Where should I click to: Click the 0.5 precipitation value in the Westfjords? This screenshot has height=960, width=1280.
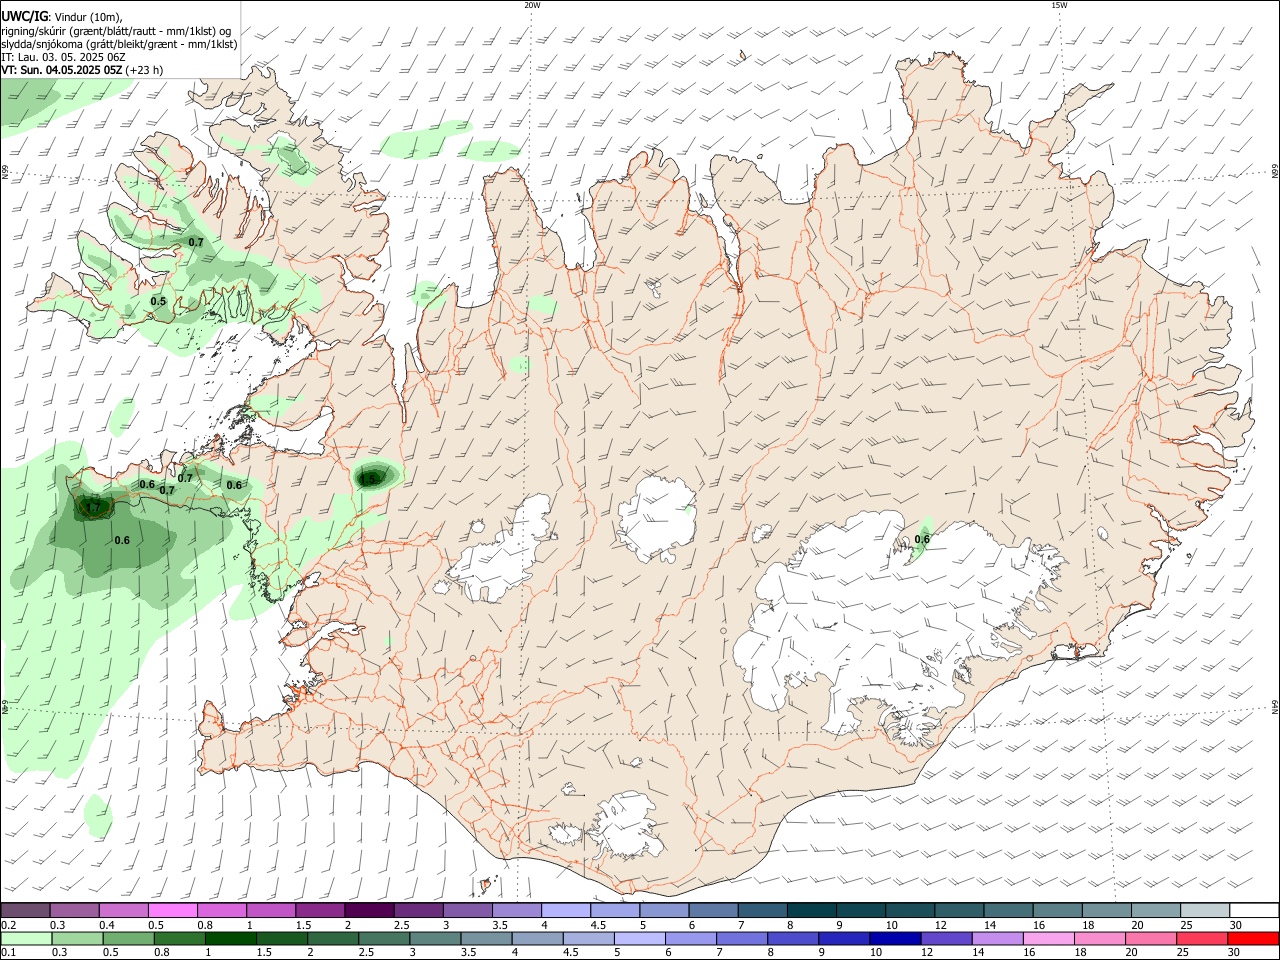(158, 301)
